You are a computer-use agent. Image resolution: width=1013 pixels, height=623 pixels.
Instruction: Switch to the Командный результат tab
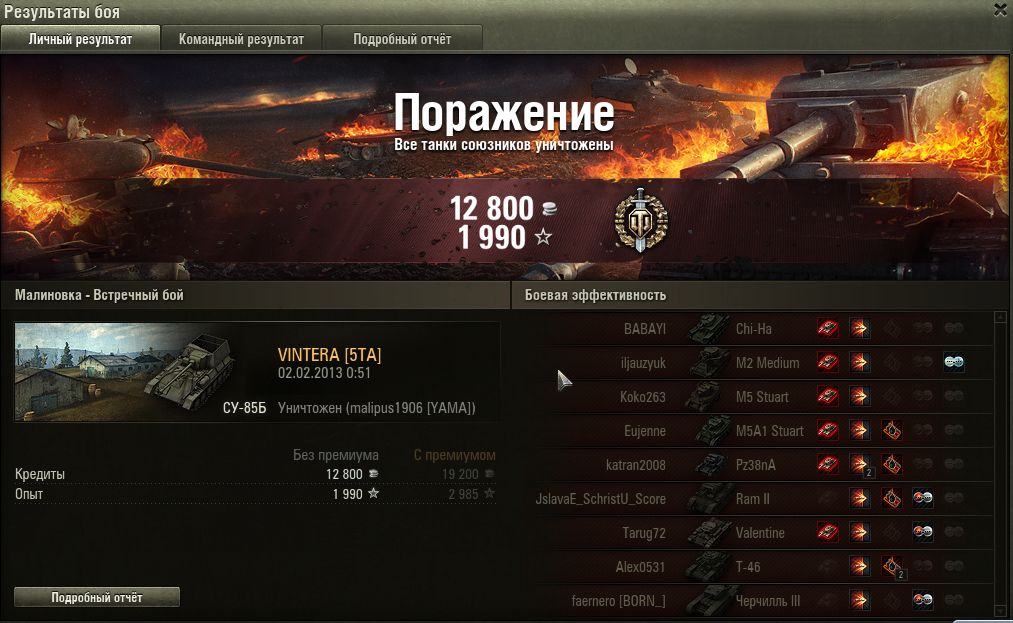pyautogui.click(x=241, y=39)
